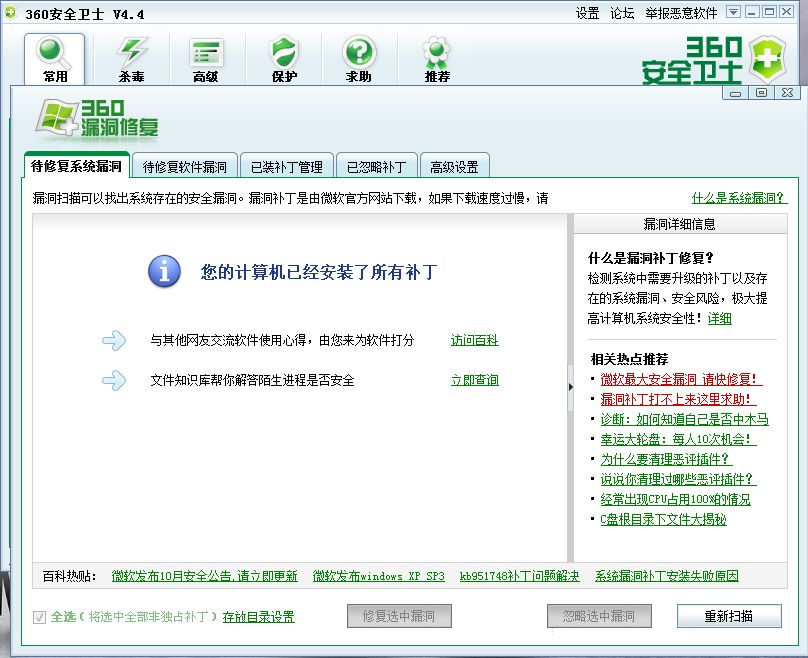808x658 pixels.
Task: Open 为什么要清理恶评插件? link
Action: 666,459
